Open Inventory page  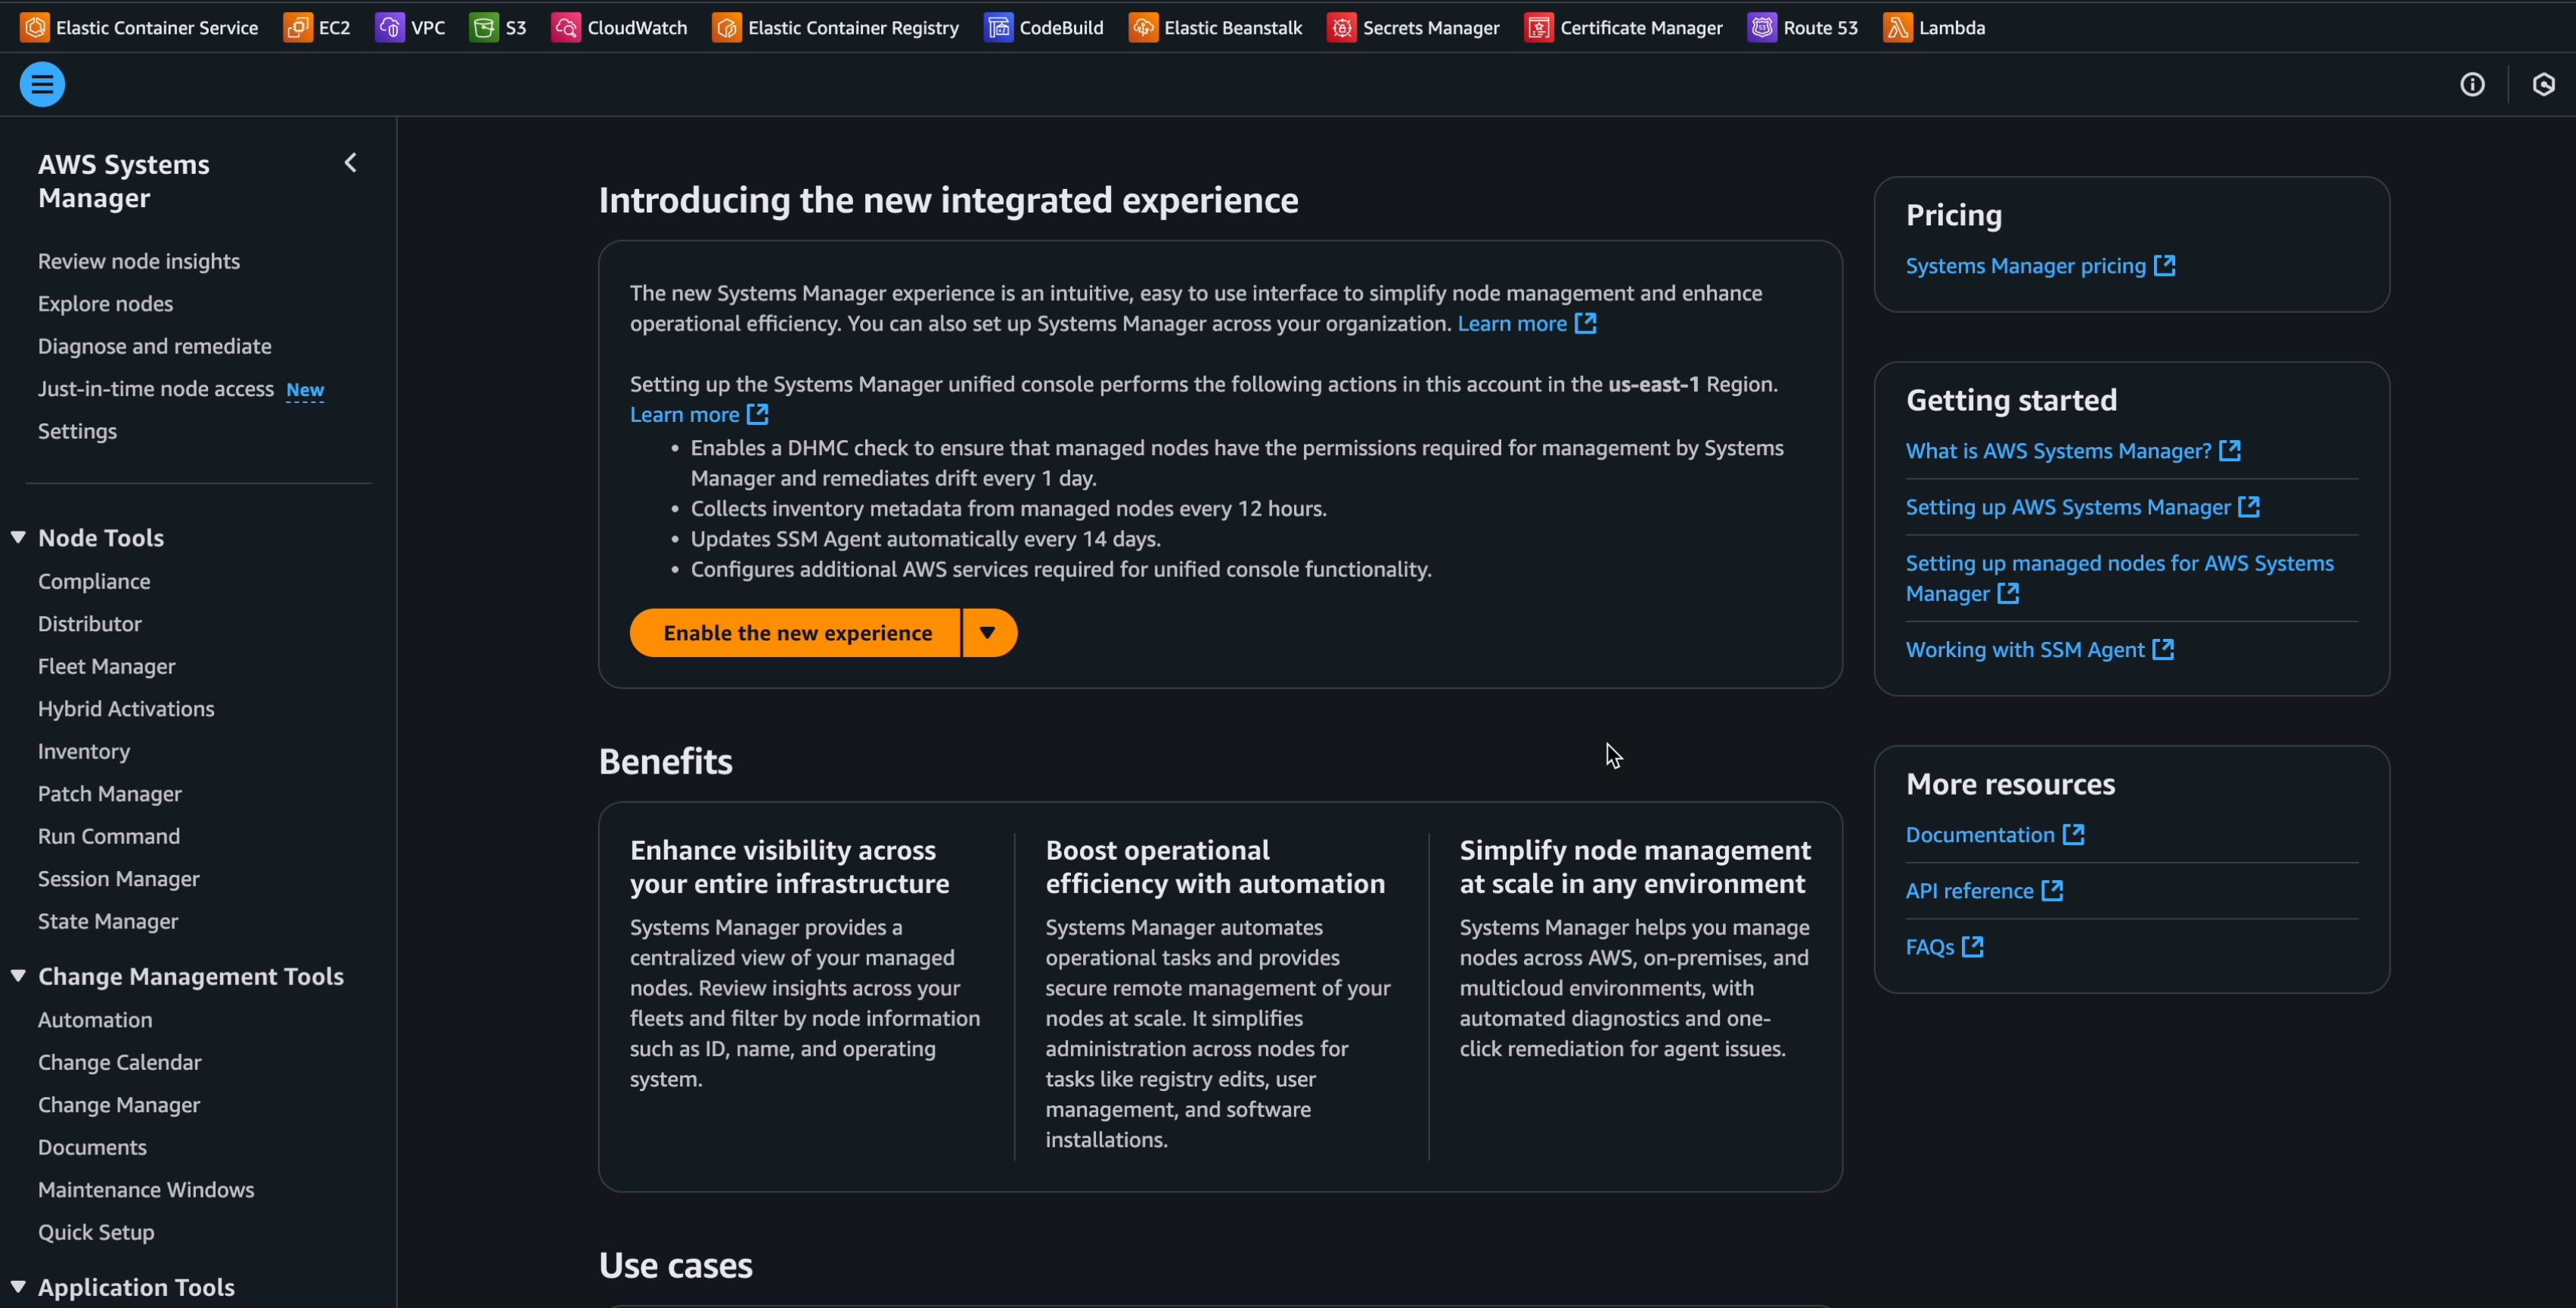coord(84,751)
